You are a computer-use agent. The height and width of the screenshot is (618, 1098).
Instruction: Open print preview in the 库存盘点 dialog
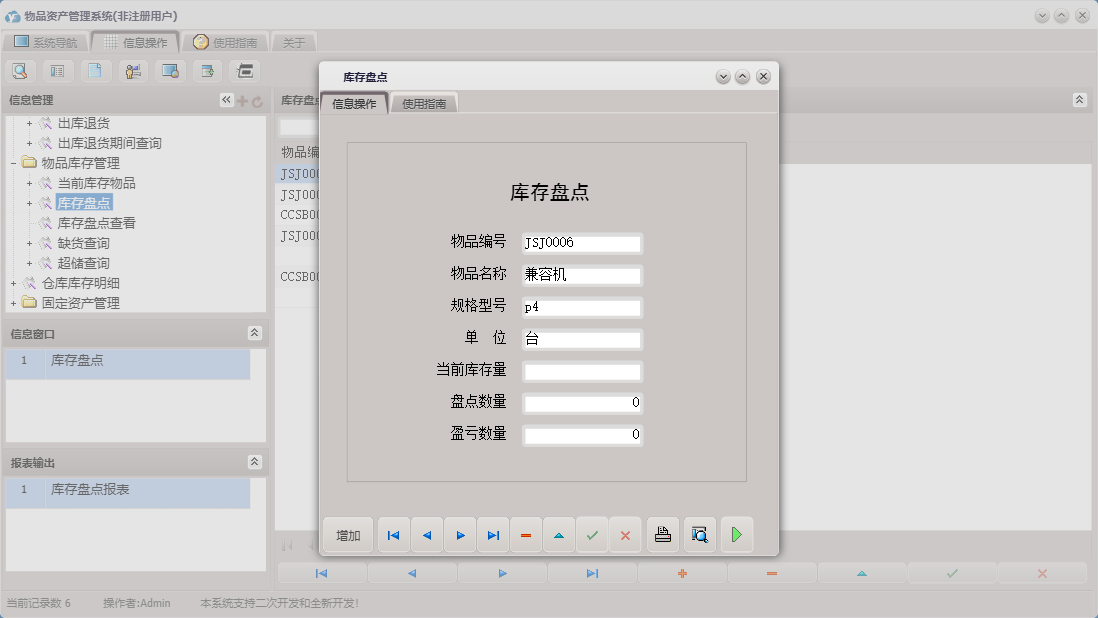pos(700,534)
